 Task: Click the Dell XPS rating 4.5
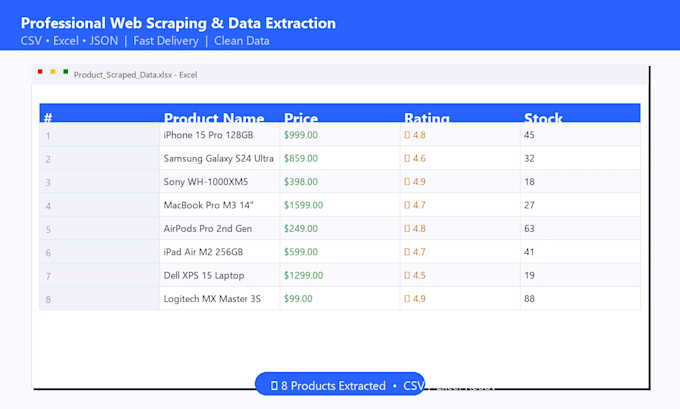coord(415,275)
